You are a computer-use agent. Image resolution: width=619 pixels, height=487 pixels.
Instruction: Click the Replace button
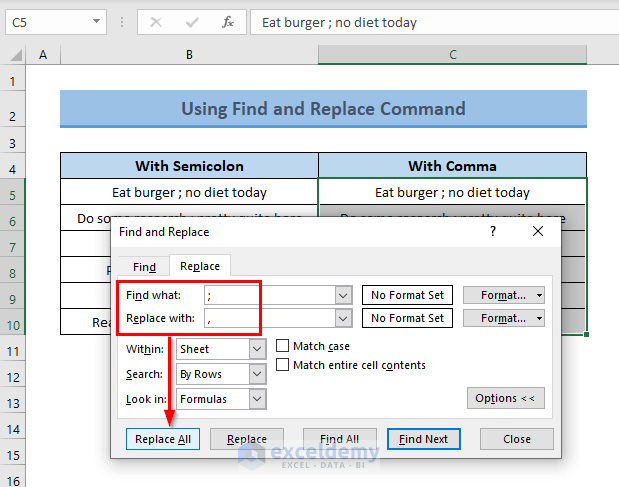pos(247,439)
